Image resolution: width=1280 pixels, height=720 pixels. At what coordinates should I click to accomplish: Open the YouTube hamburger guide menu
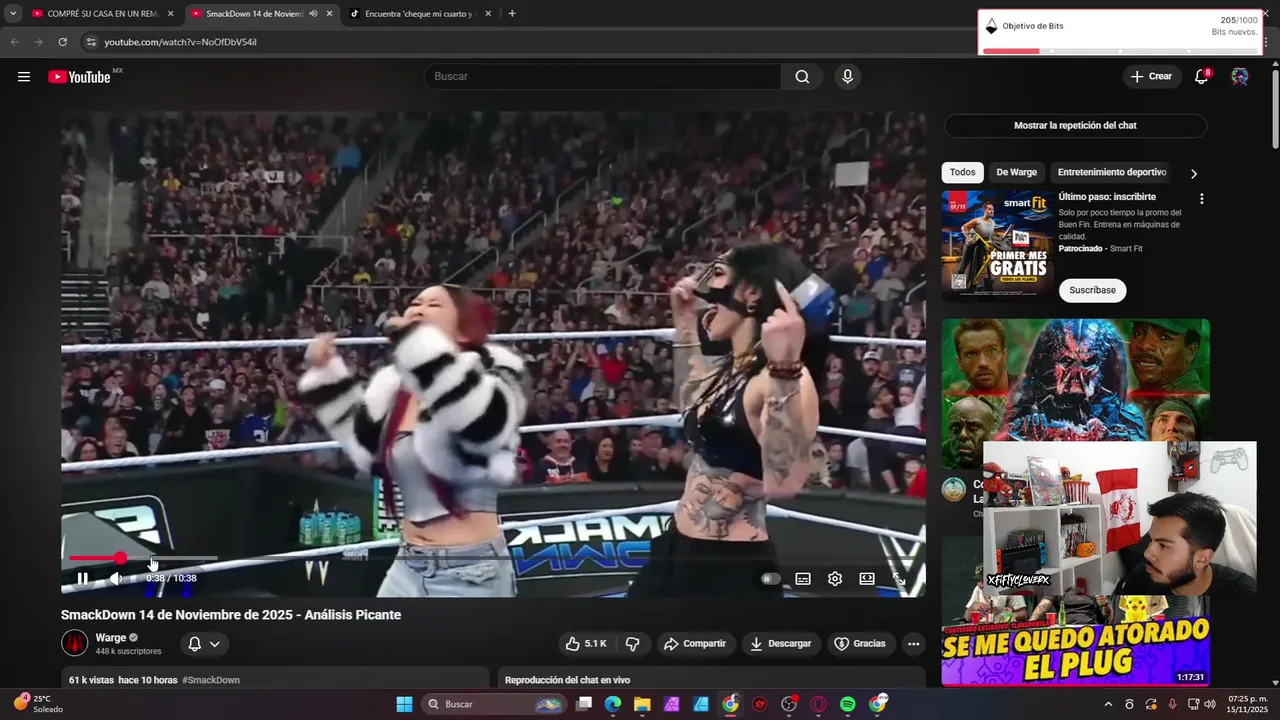click(23, 77)
